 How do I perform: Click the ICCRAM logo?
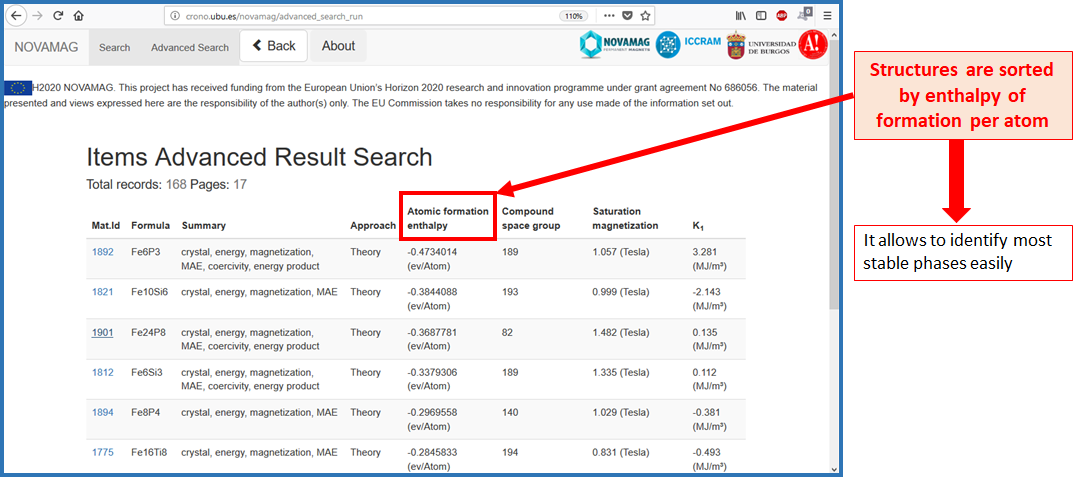click(688, 44)
